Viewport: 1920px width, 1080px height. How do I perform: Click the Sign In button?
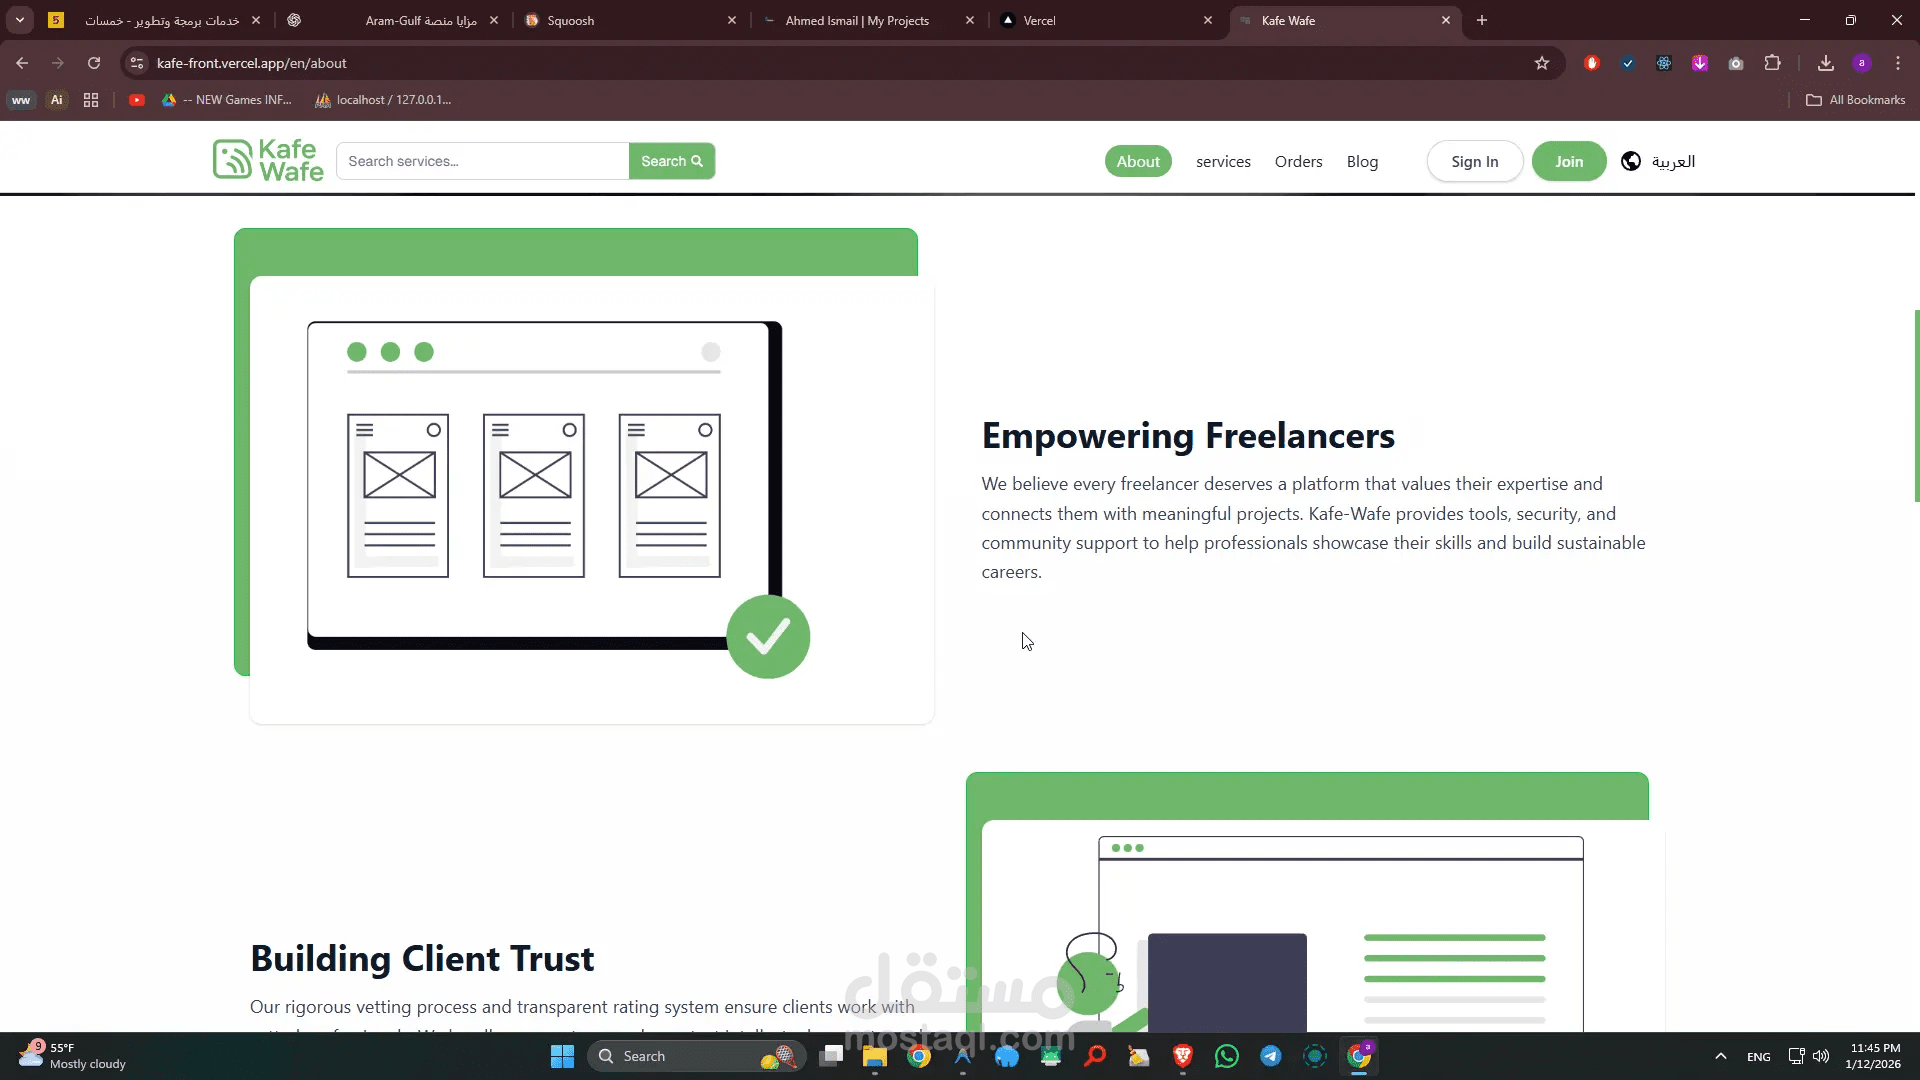[1474, 161]
